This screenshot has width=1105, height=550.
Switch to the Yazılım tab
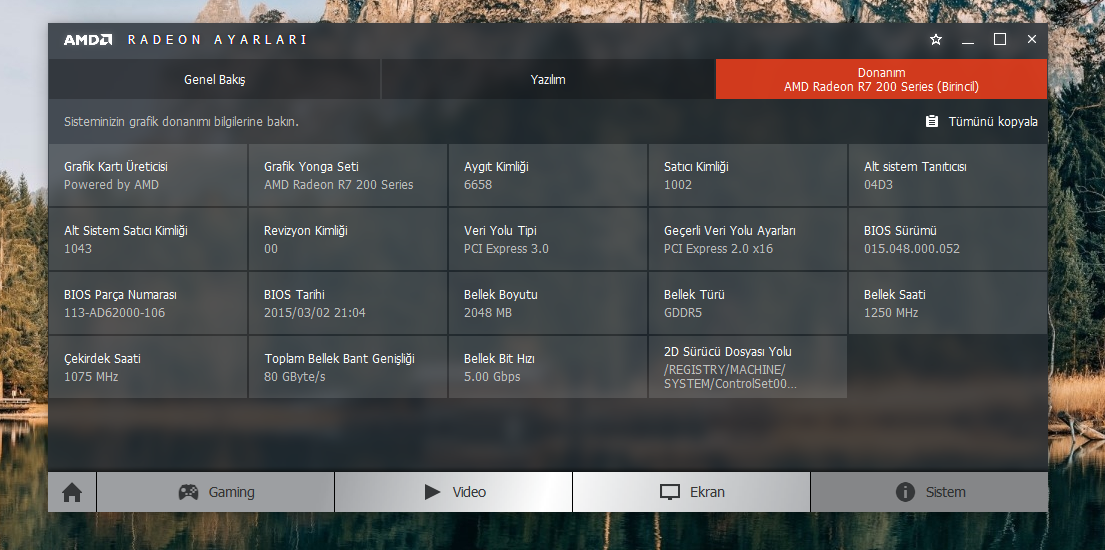pos(548,79)
